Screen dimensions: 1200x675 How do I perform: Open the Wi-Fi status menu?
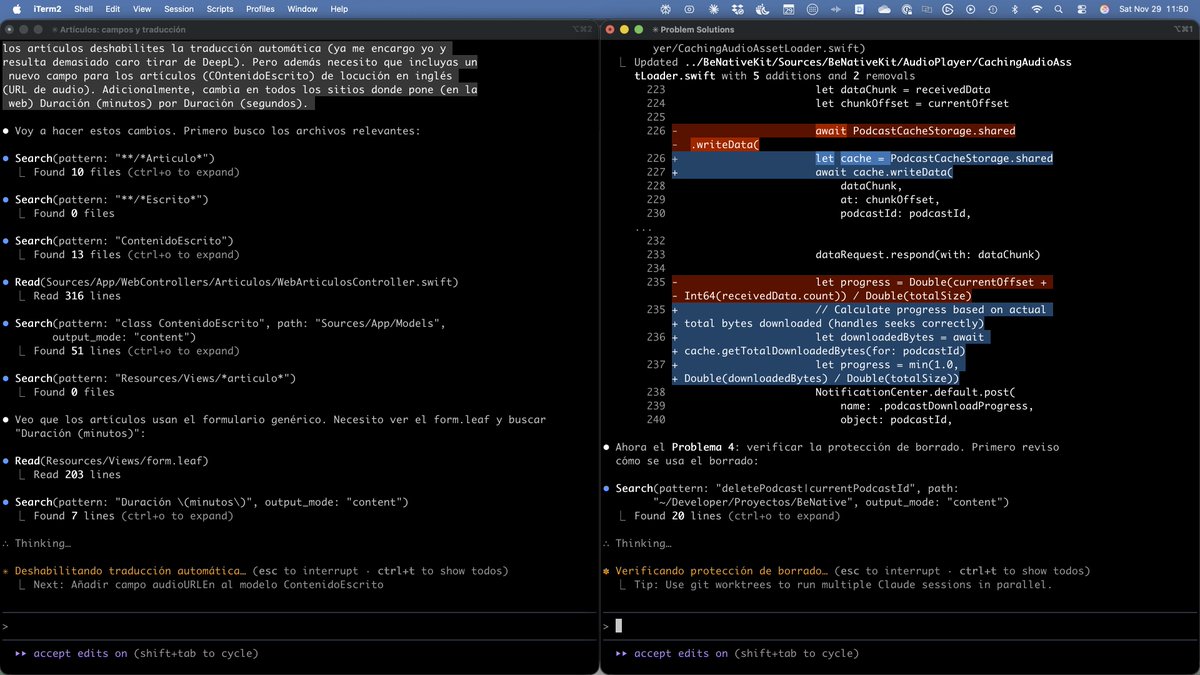1037,9
